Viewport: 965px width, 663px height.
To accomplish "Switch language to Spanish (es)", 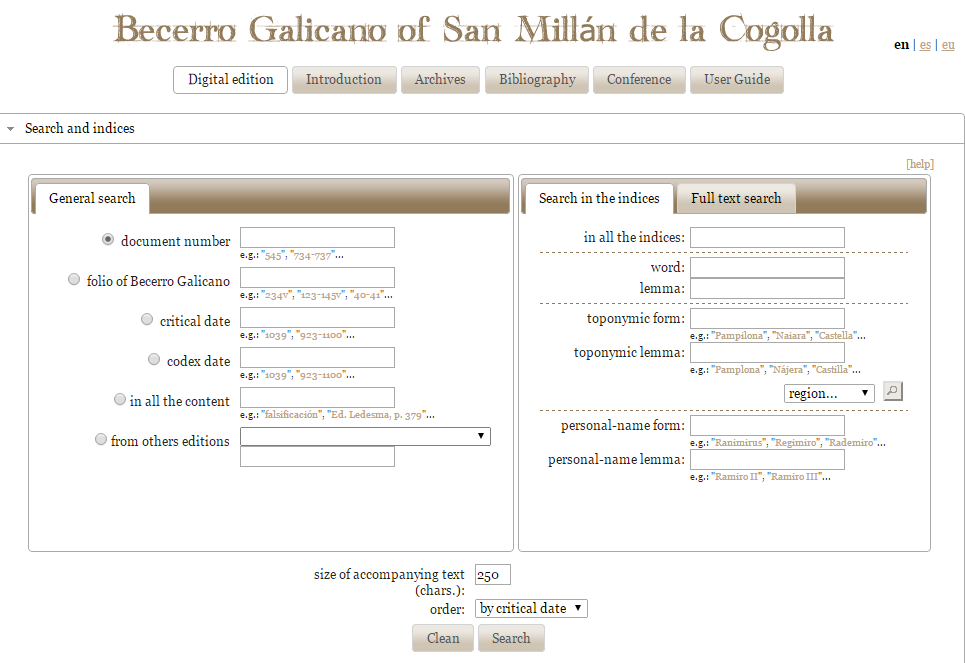I will click(x=925, y=45).
